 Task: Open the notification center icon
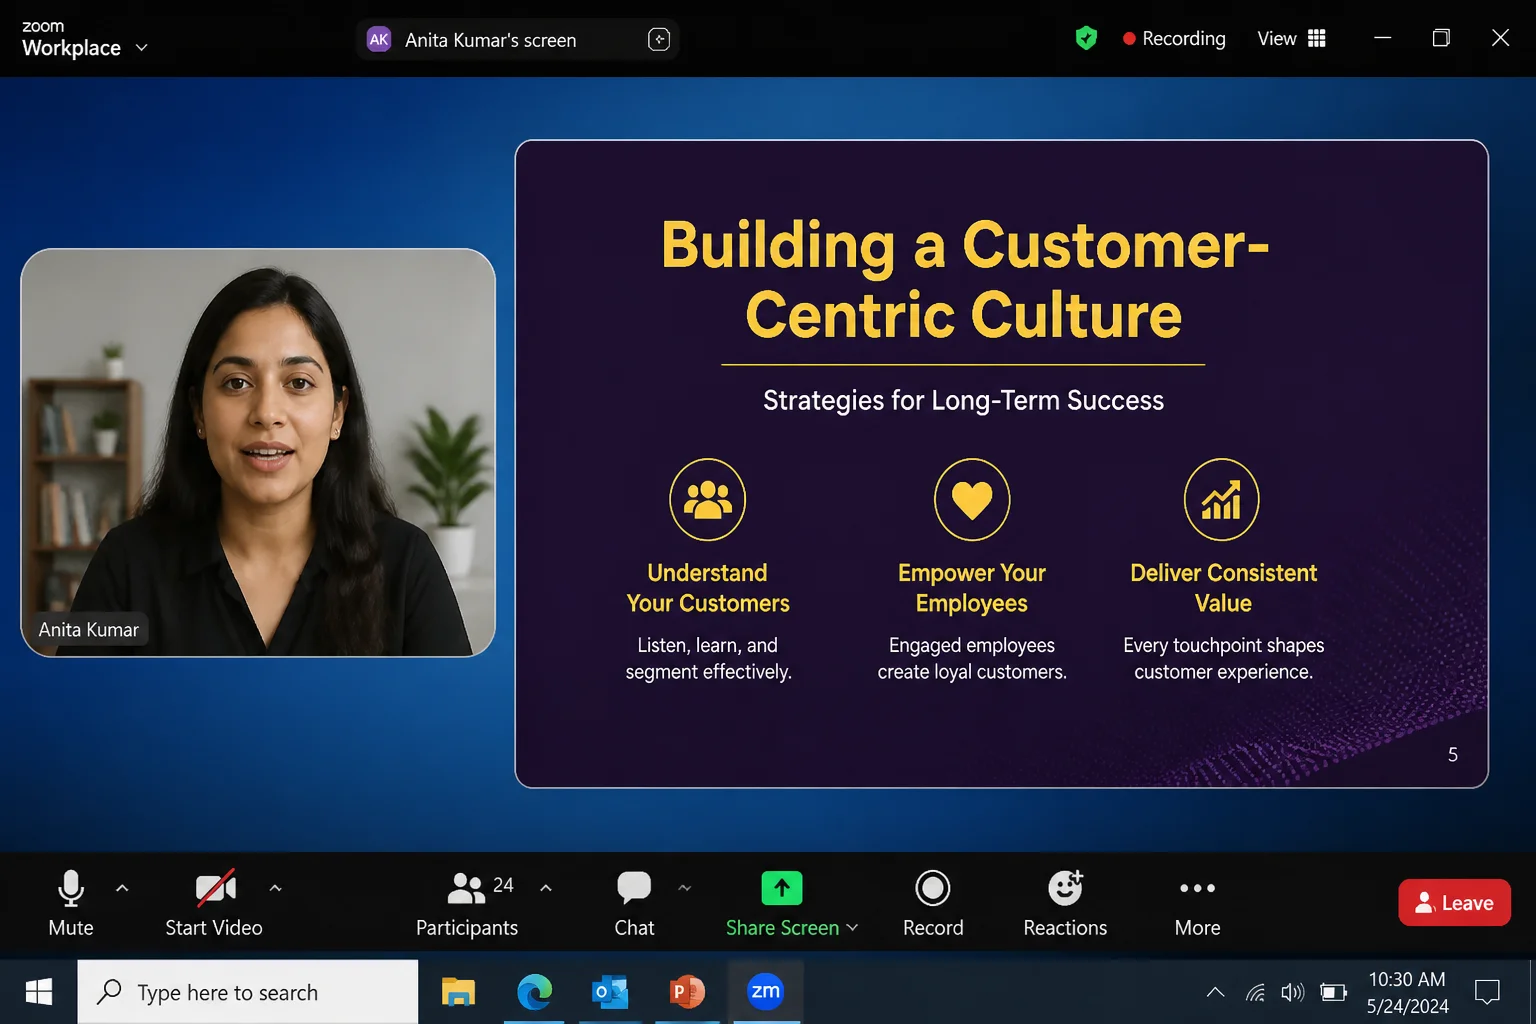point(1487,993)
